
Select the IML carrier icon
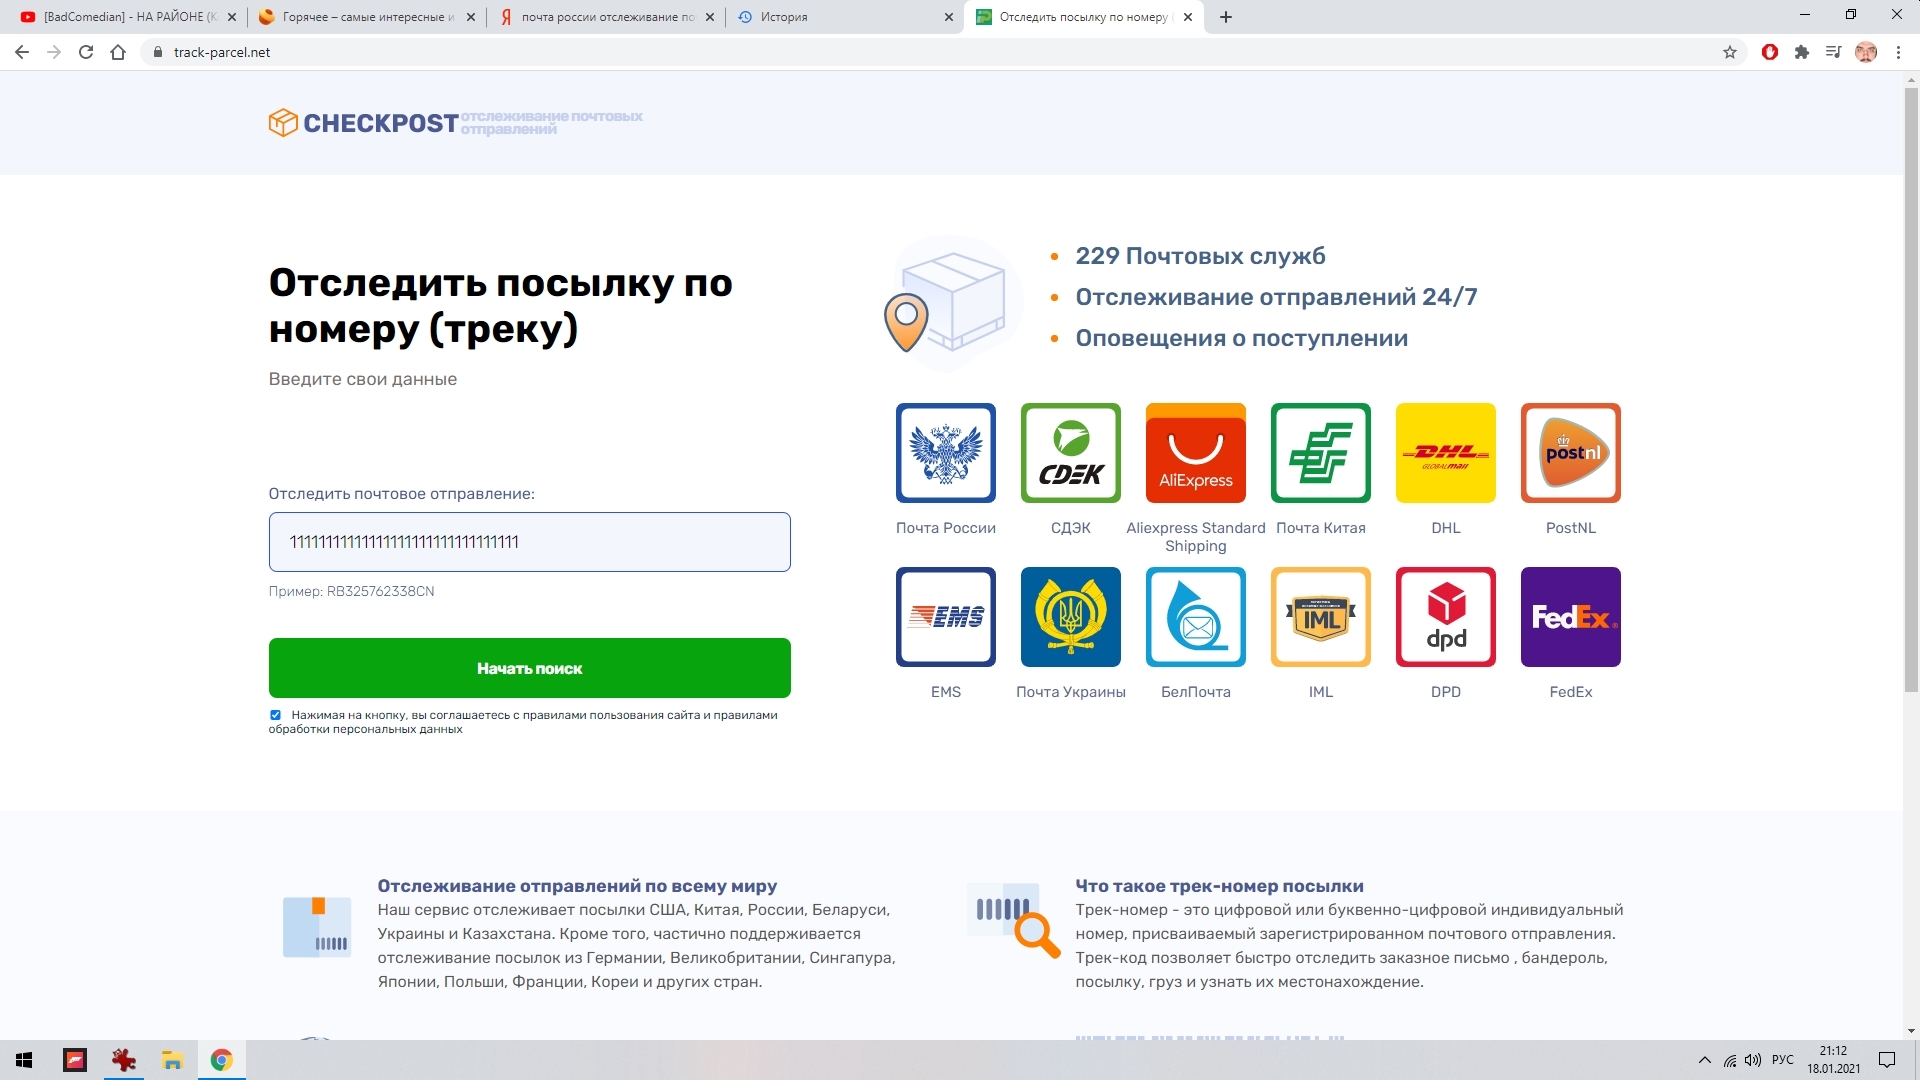[1320, 616]
